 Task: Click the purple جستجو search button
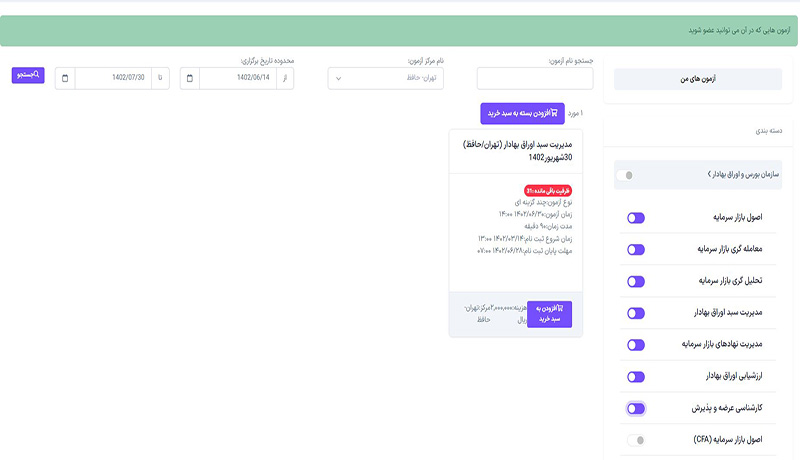click(x=28, y=75)
